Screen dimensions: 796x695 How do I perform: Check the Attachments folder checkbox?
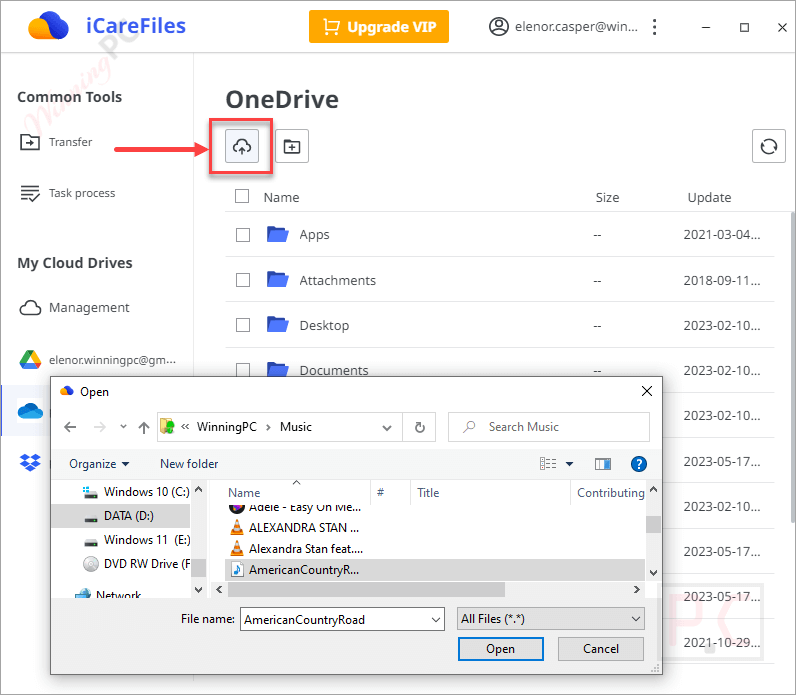[x=243, y=280]
